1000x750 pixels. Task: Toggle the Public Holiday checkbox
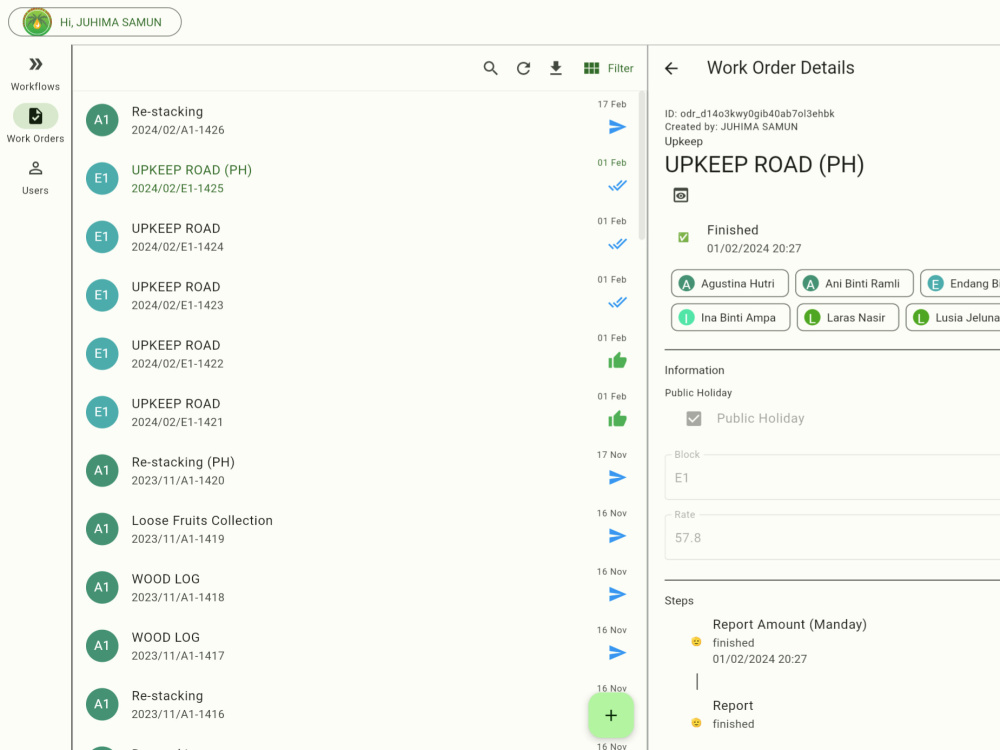[694, 418]
